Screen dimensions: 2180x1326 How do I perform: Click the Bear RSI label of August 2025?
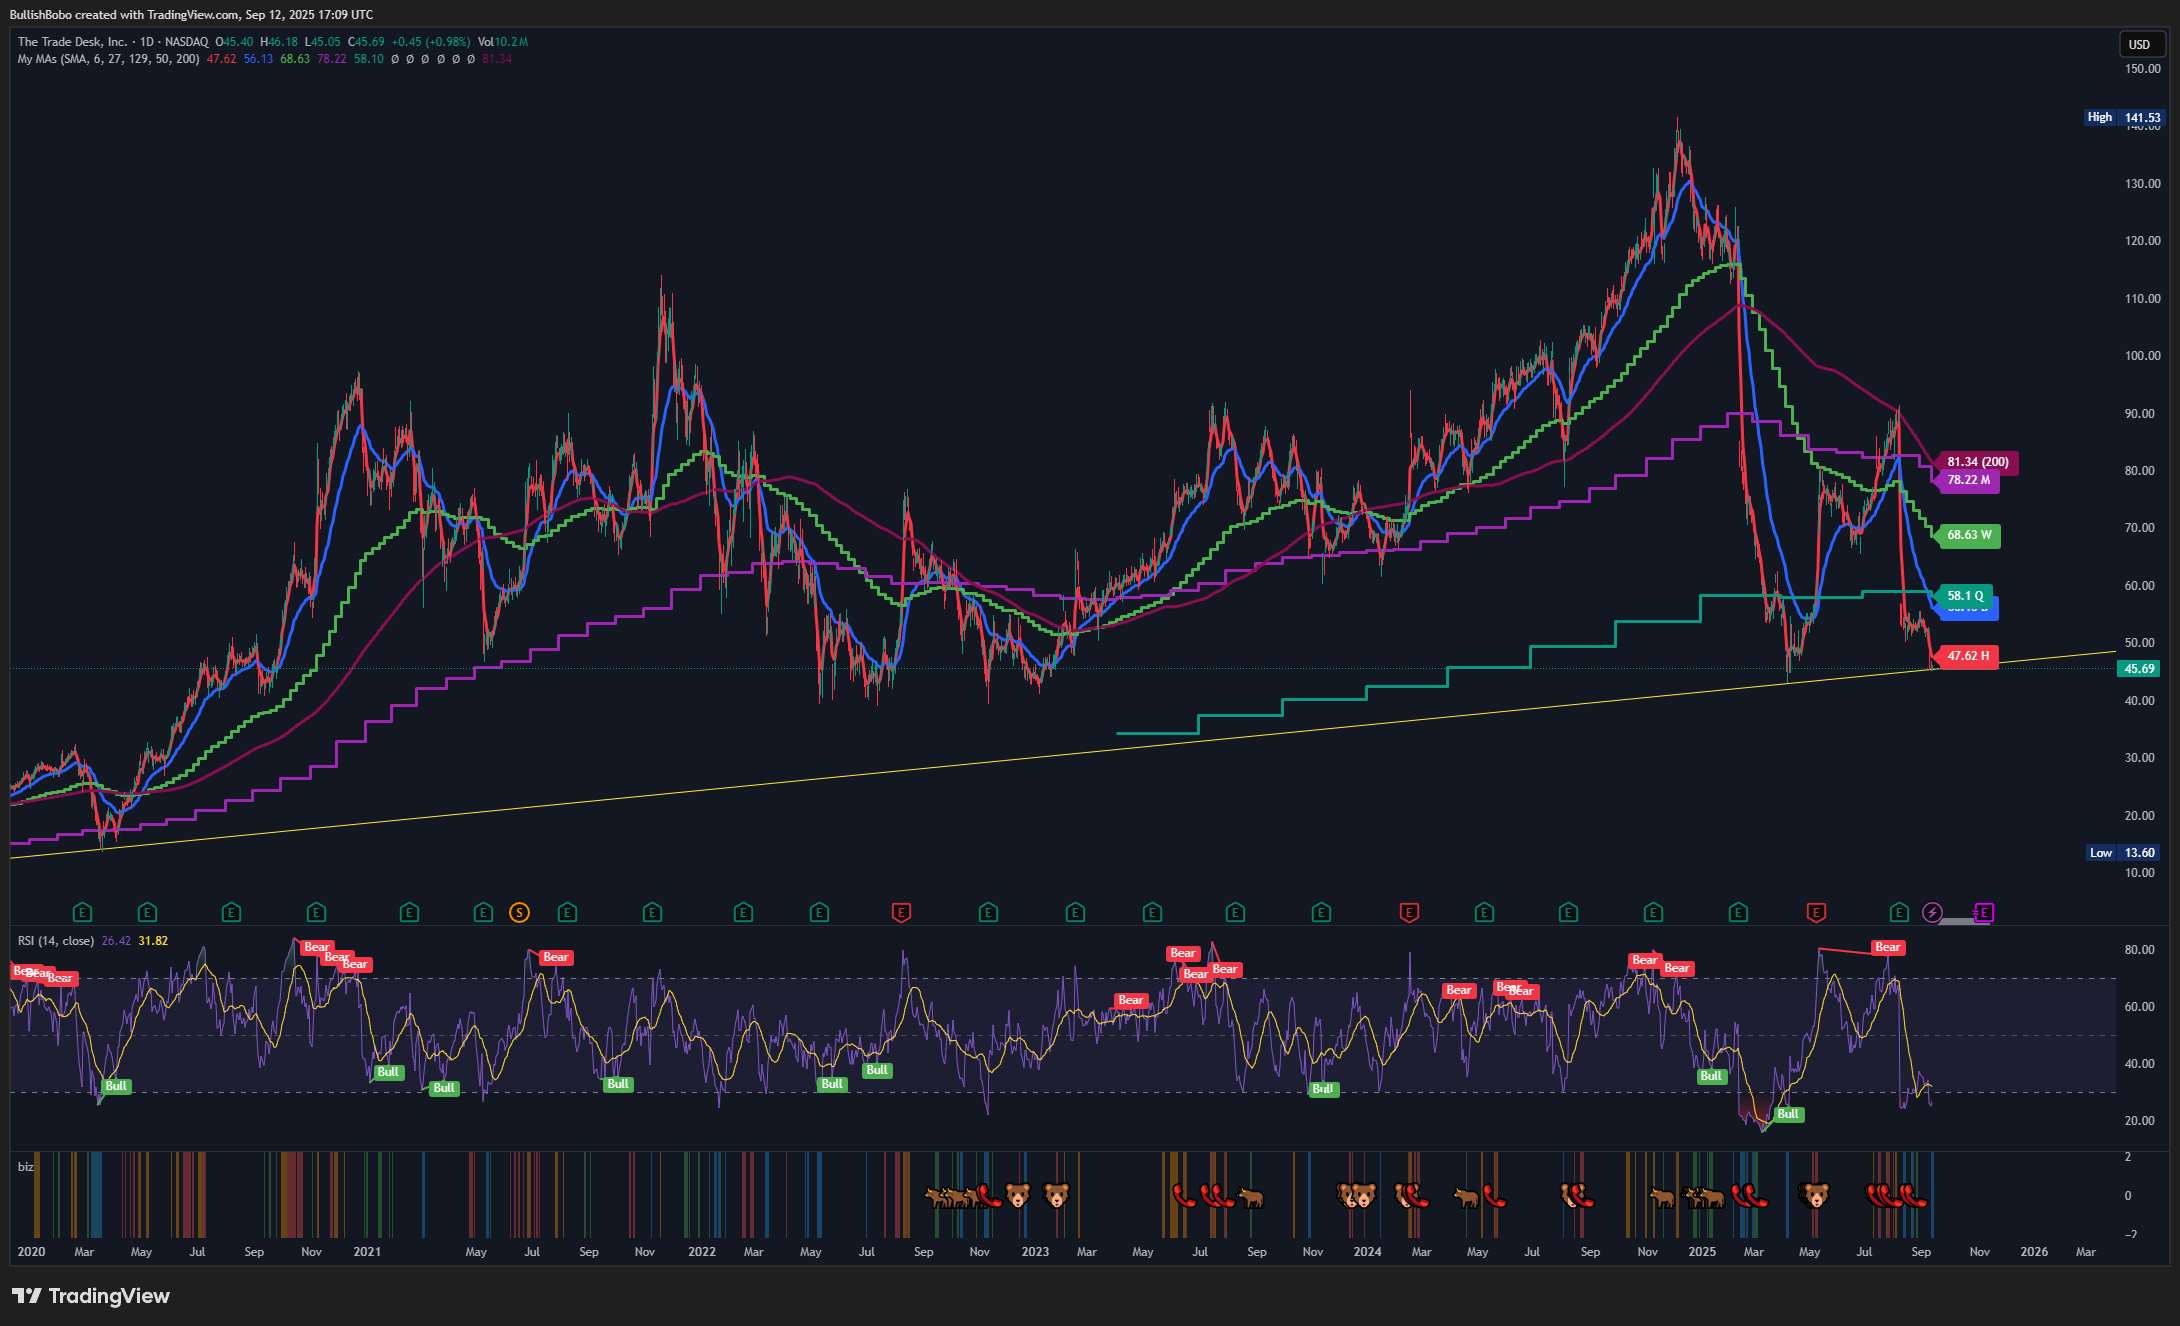coord(1887,947)
